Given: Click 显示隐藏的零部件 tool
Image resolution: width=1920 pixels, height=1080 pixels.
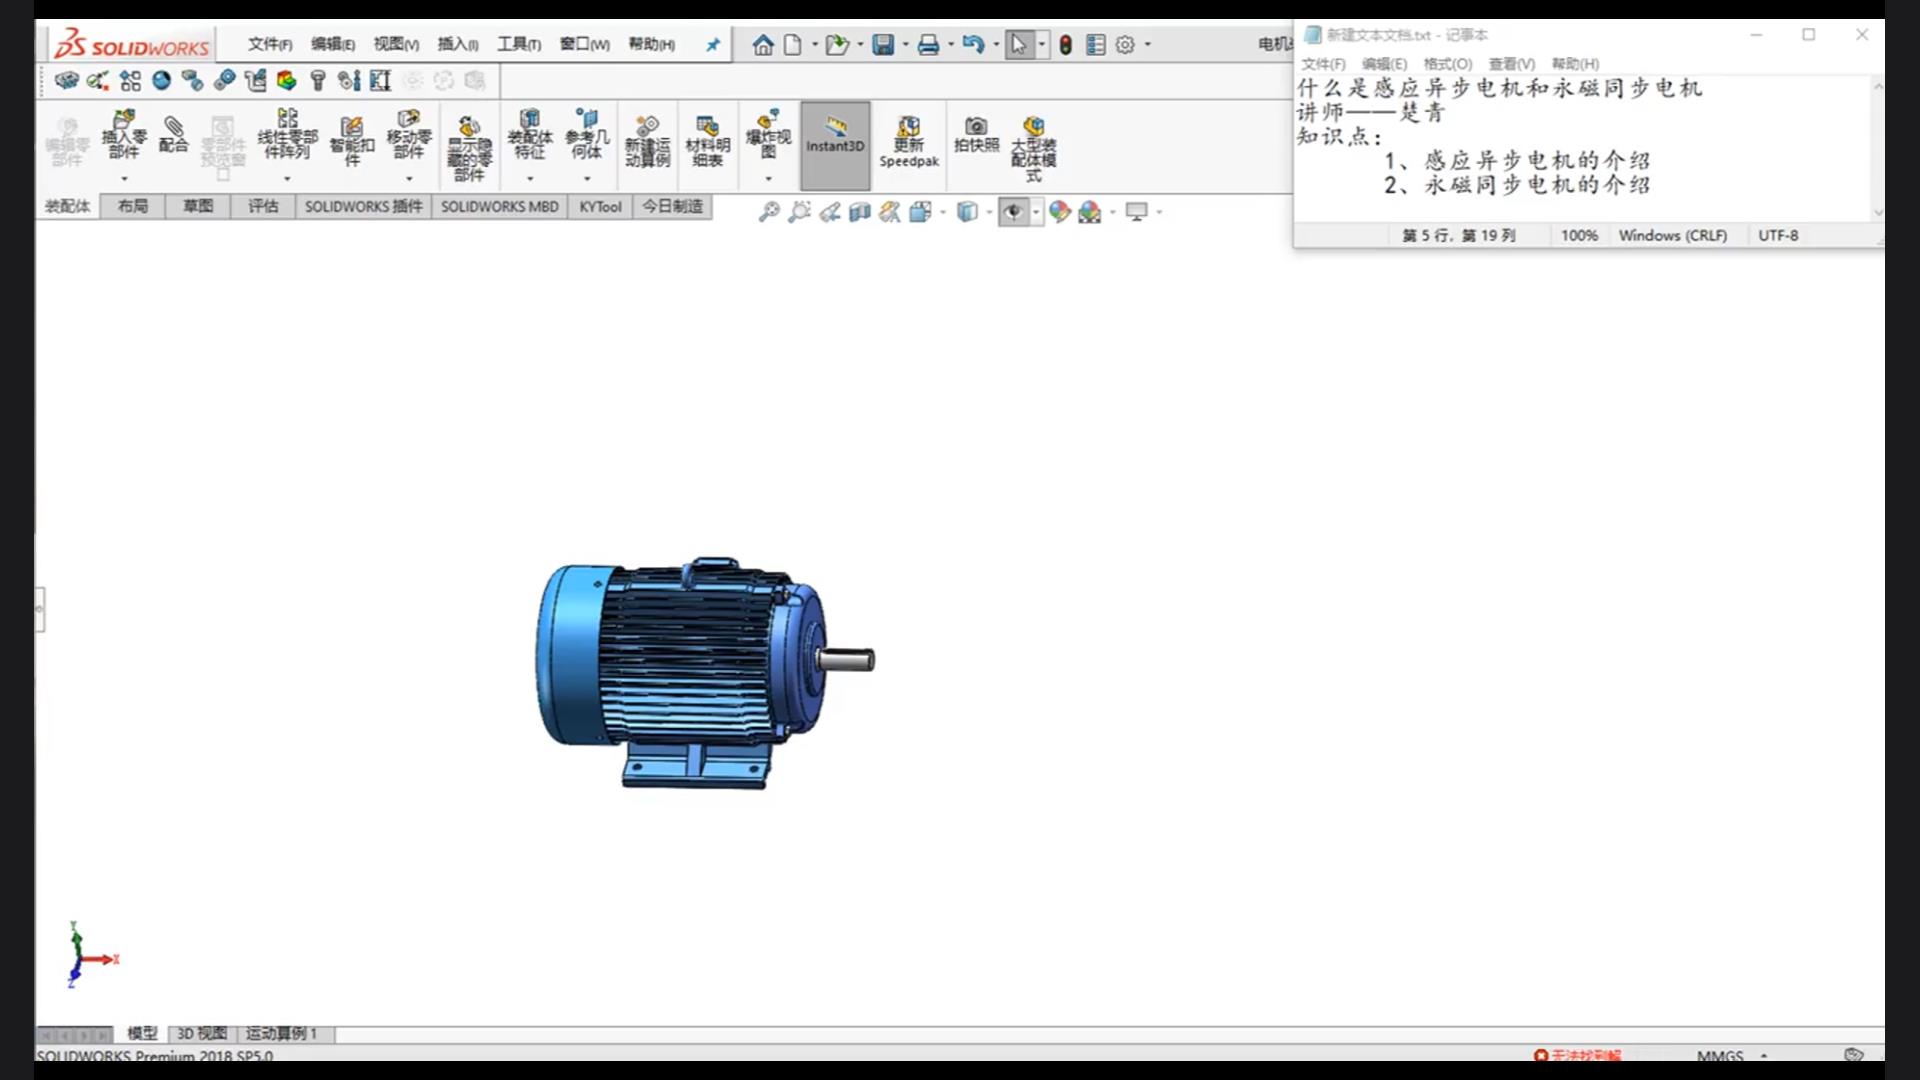Looking at the screenshot, I should [x=469, y=148].
